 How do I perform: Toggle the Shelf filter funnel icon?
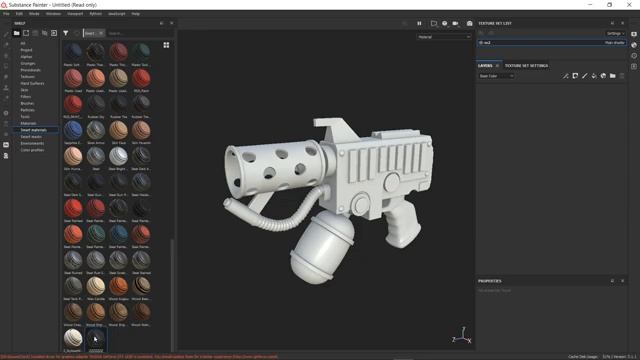point(66,33)
